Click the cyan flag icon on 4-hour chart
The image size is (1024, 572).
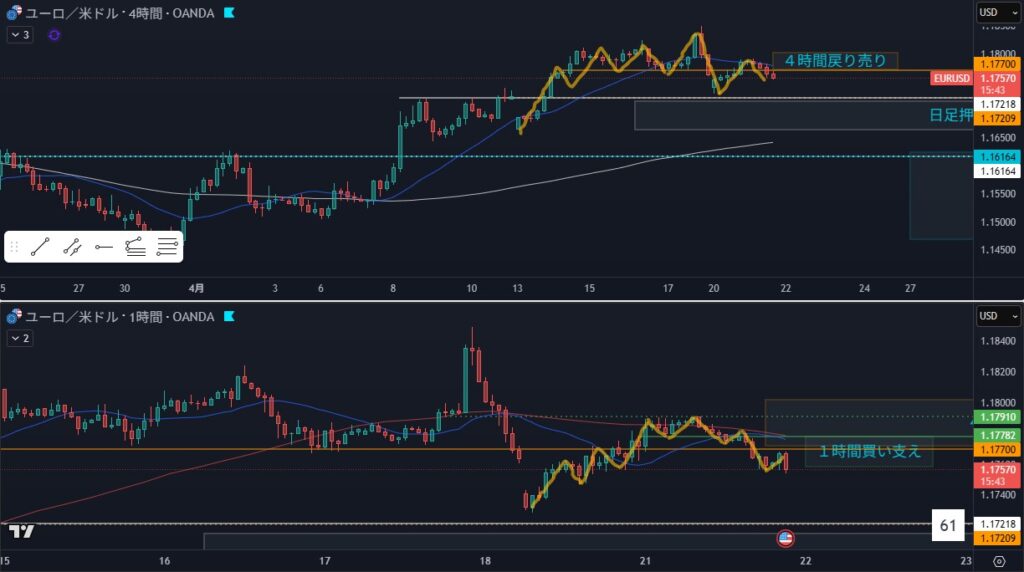click(x=230, y=13)
